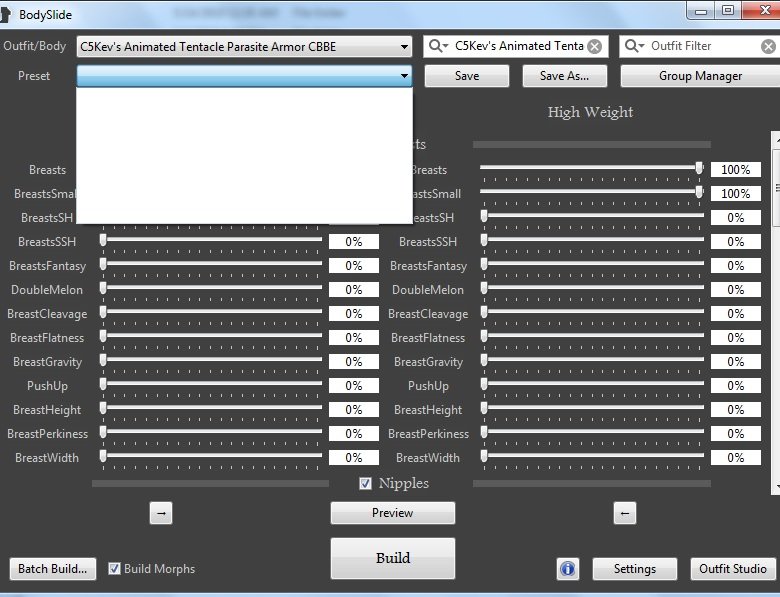Click the scrollbar down arrow
The height and width of the screenshot is (597, 780).
[776, 487]
